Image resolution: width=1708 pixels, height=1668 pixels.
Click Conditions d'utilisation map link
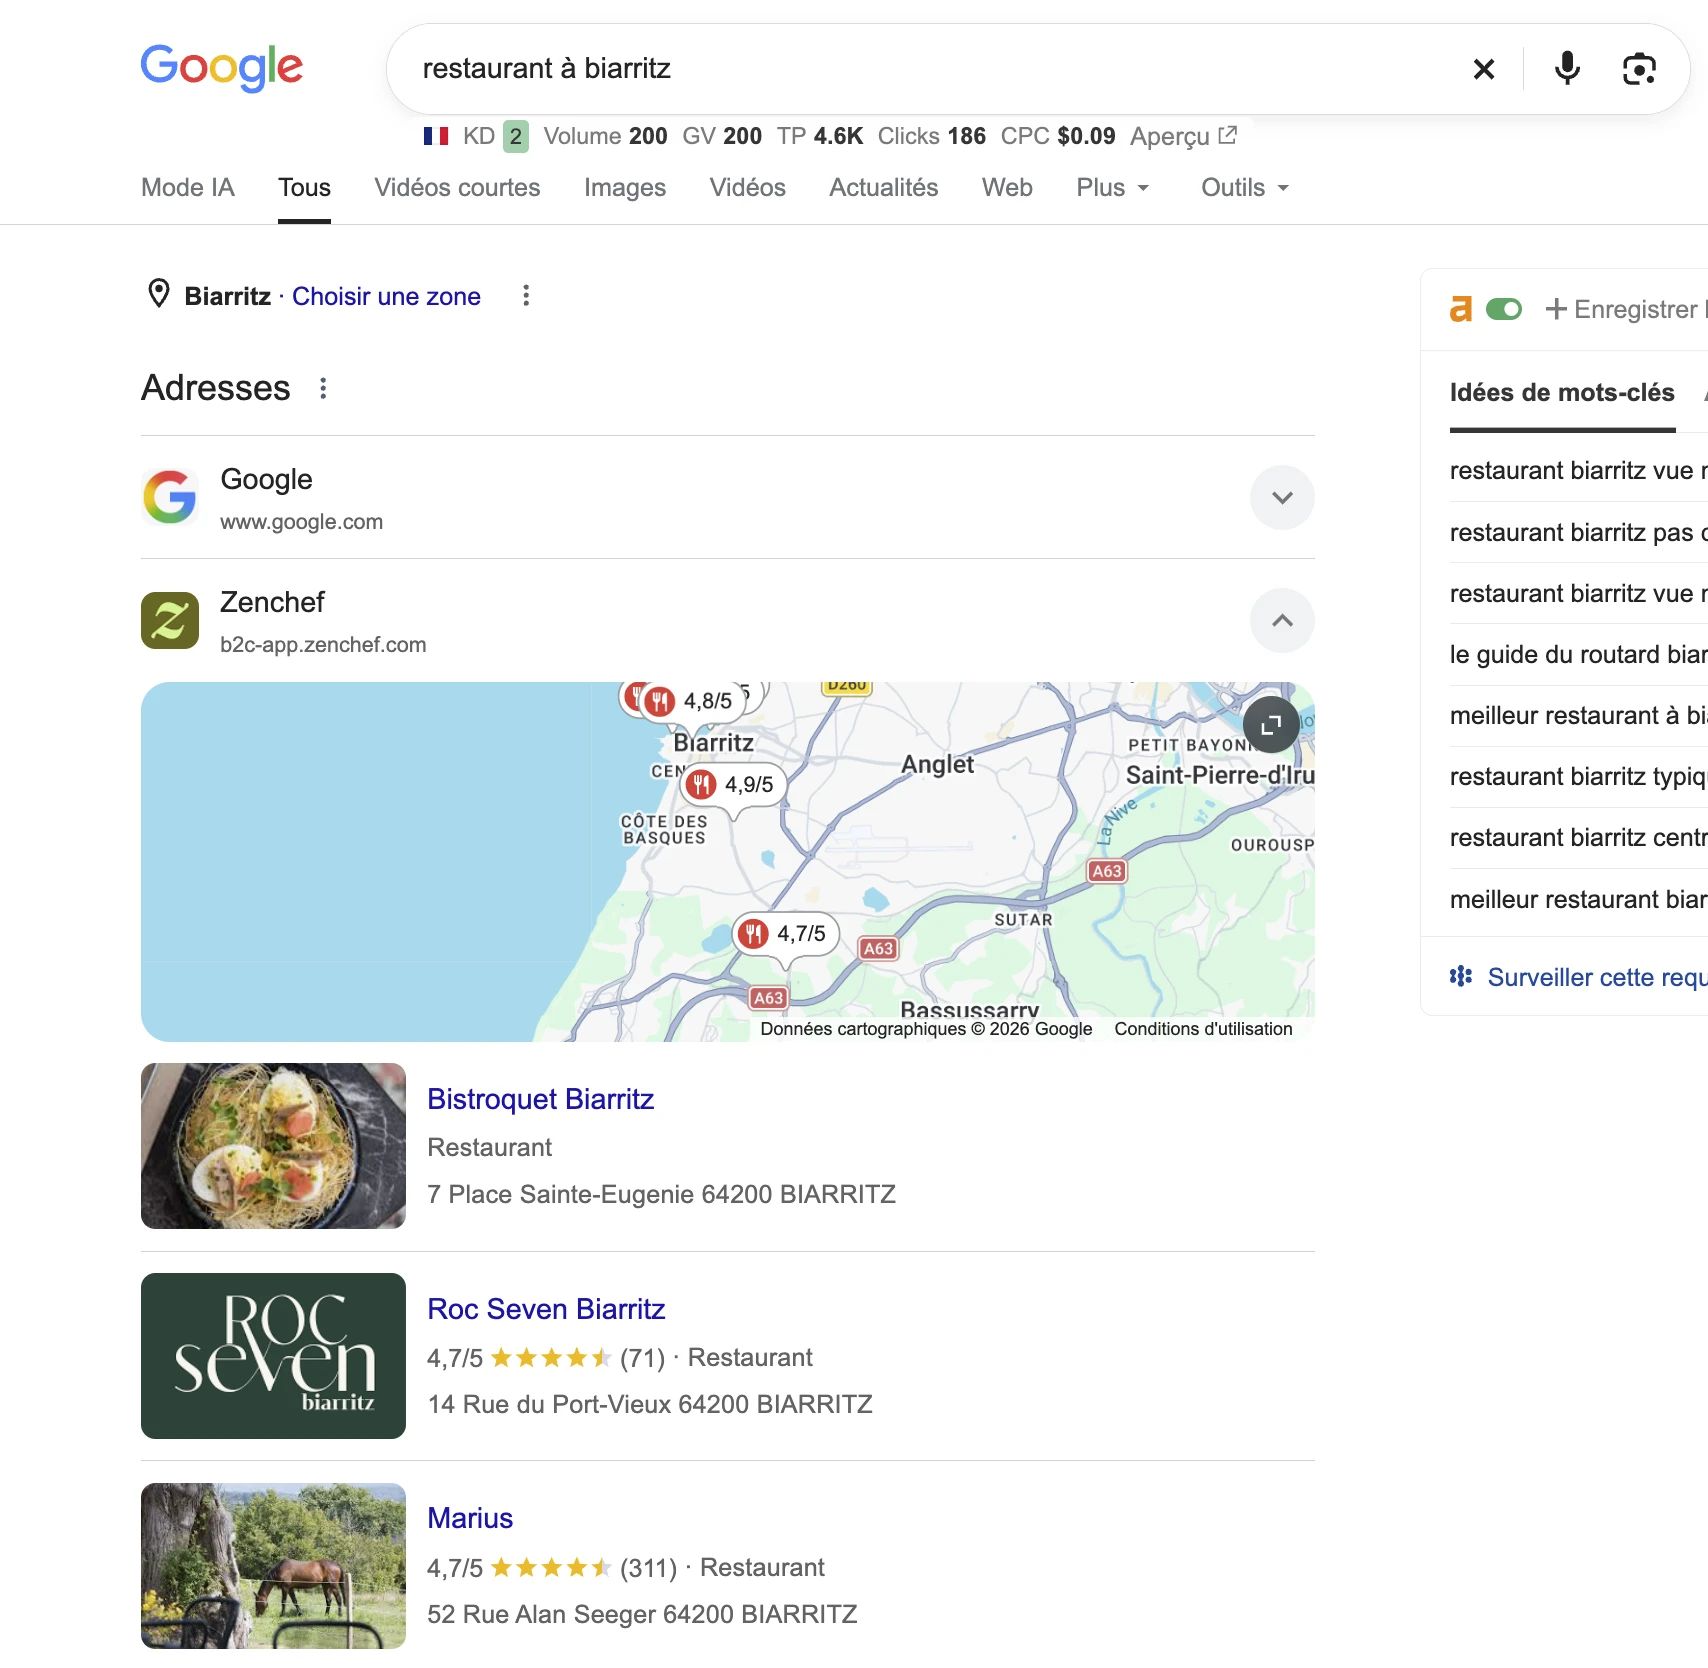pos(1203,1029)
